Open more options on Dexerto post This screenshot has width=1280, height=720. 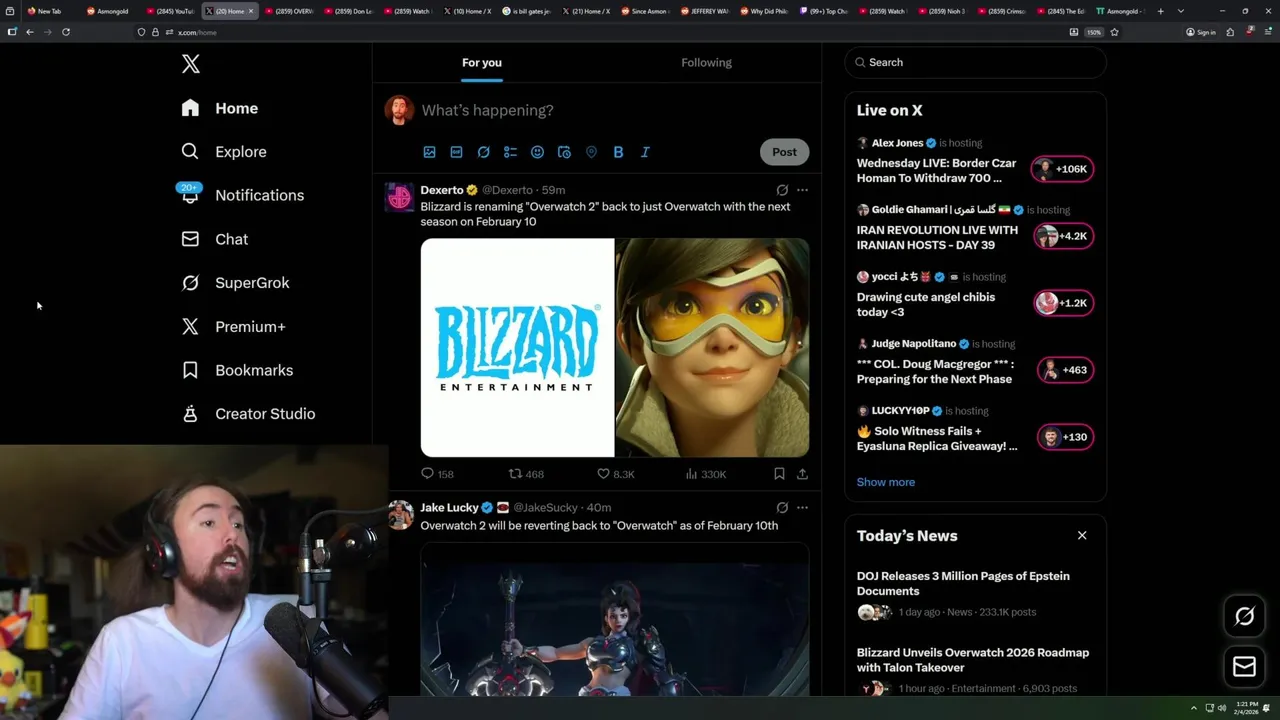(802, 190)
